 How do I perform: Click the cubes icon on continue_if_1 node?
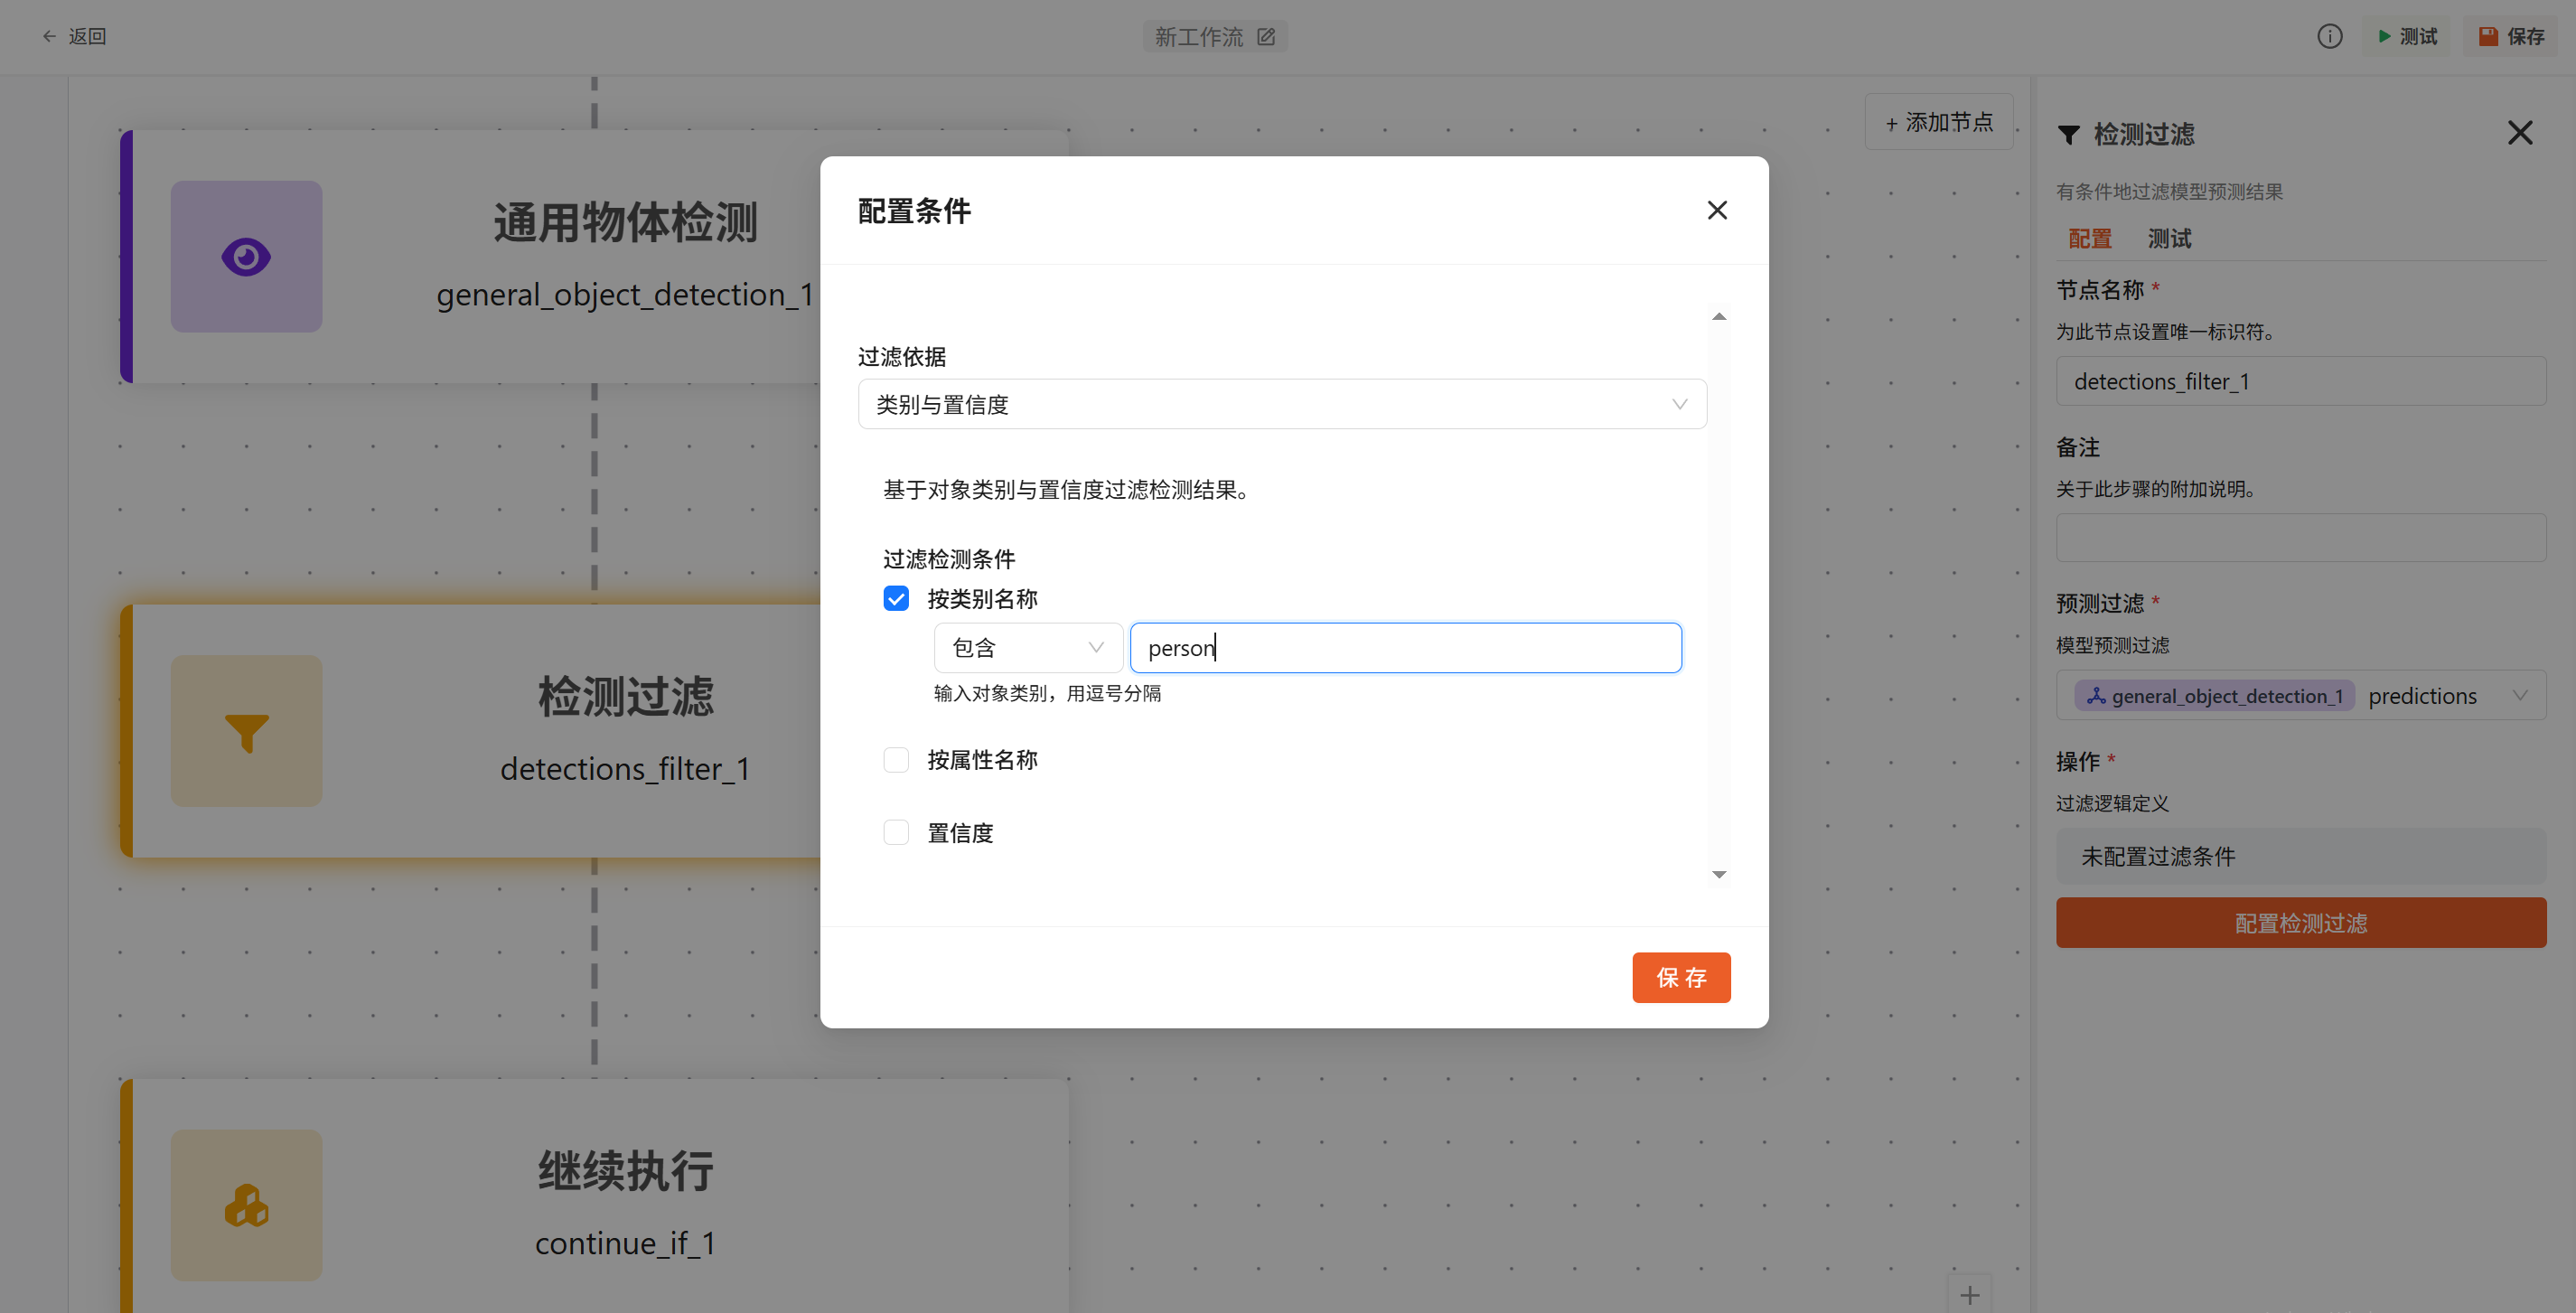coord(246,1206)
